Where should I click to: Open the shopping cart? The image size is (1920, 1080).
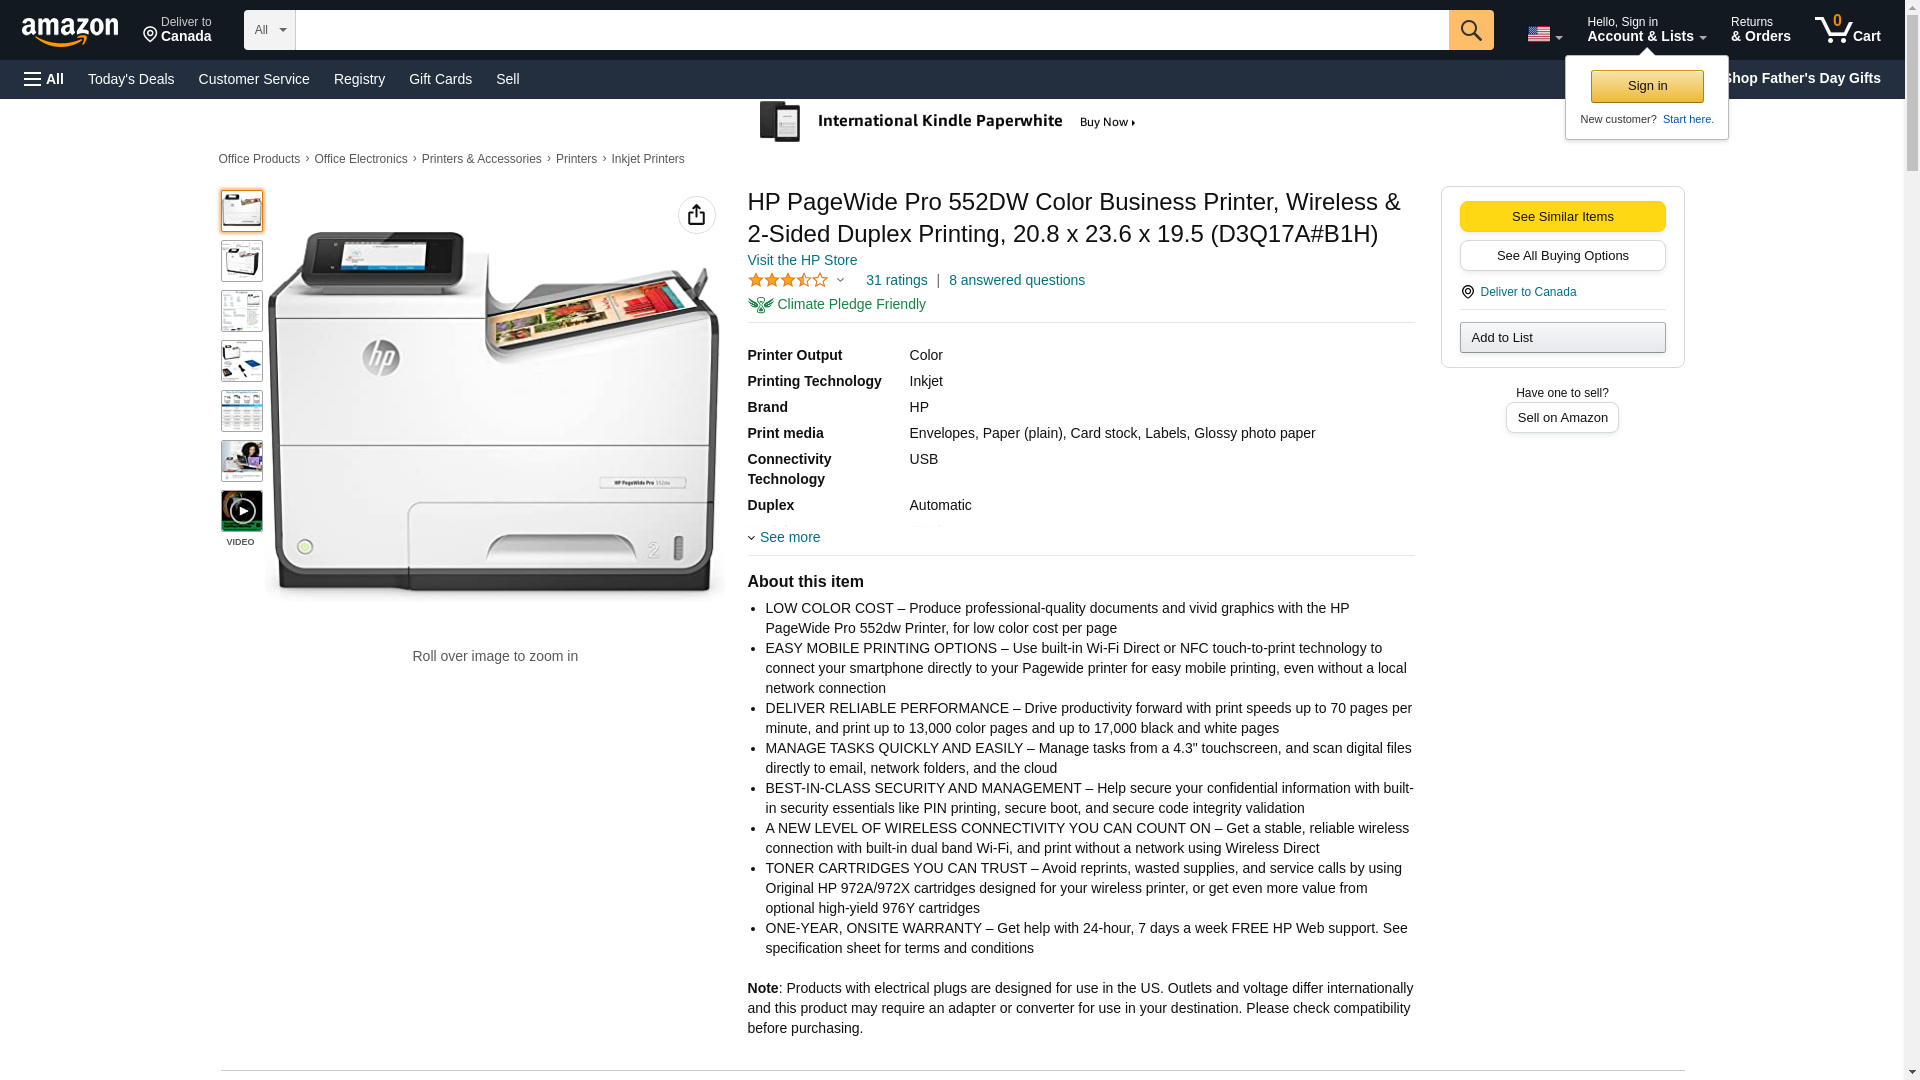point(1847,30)
